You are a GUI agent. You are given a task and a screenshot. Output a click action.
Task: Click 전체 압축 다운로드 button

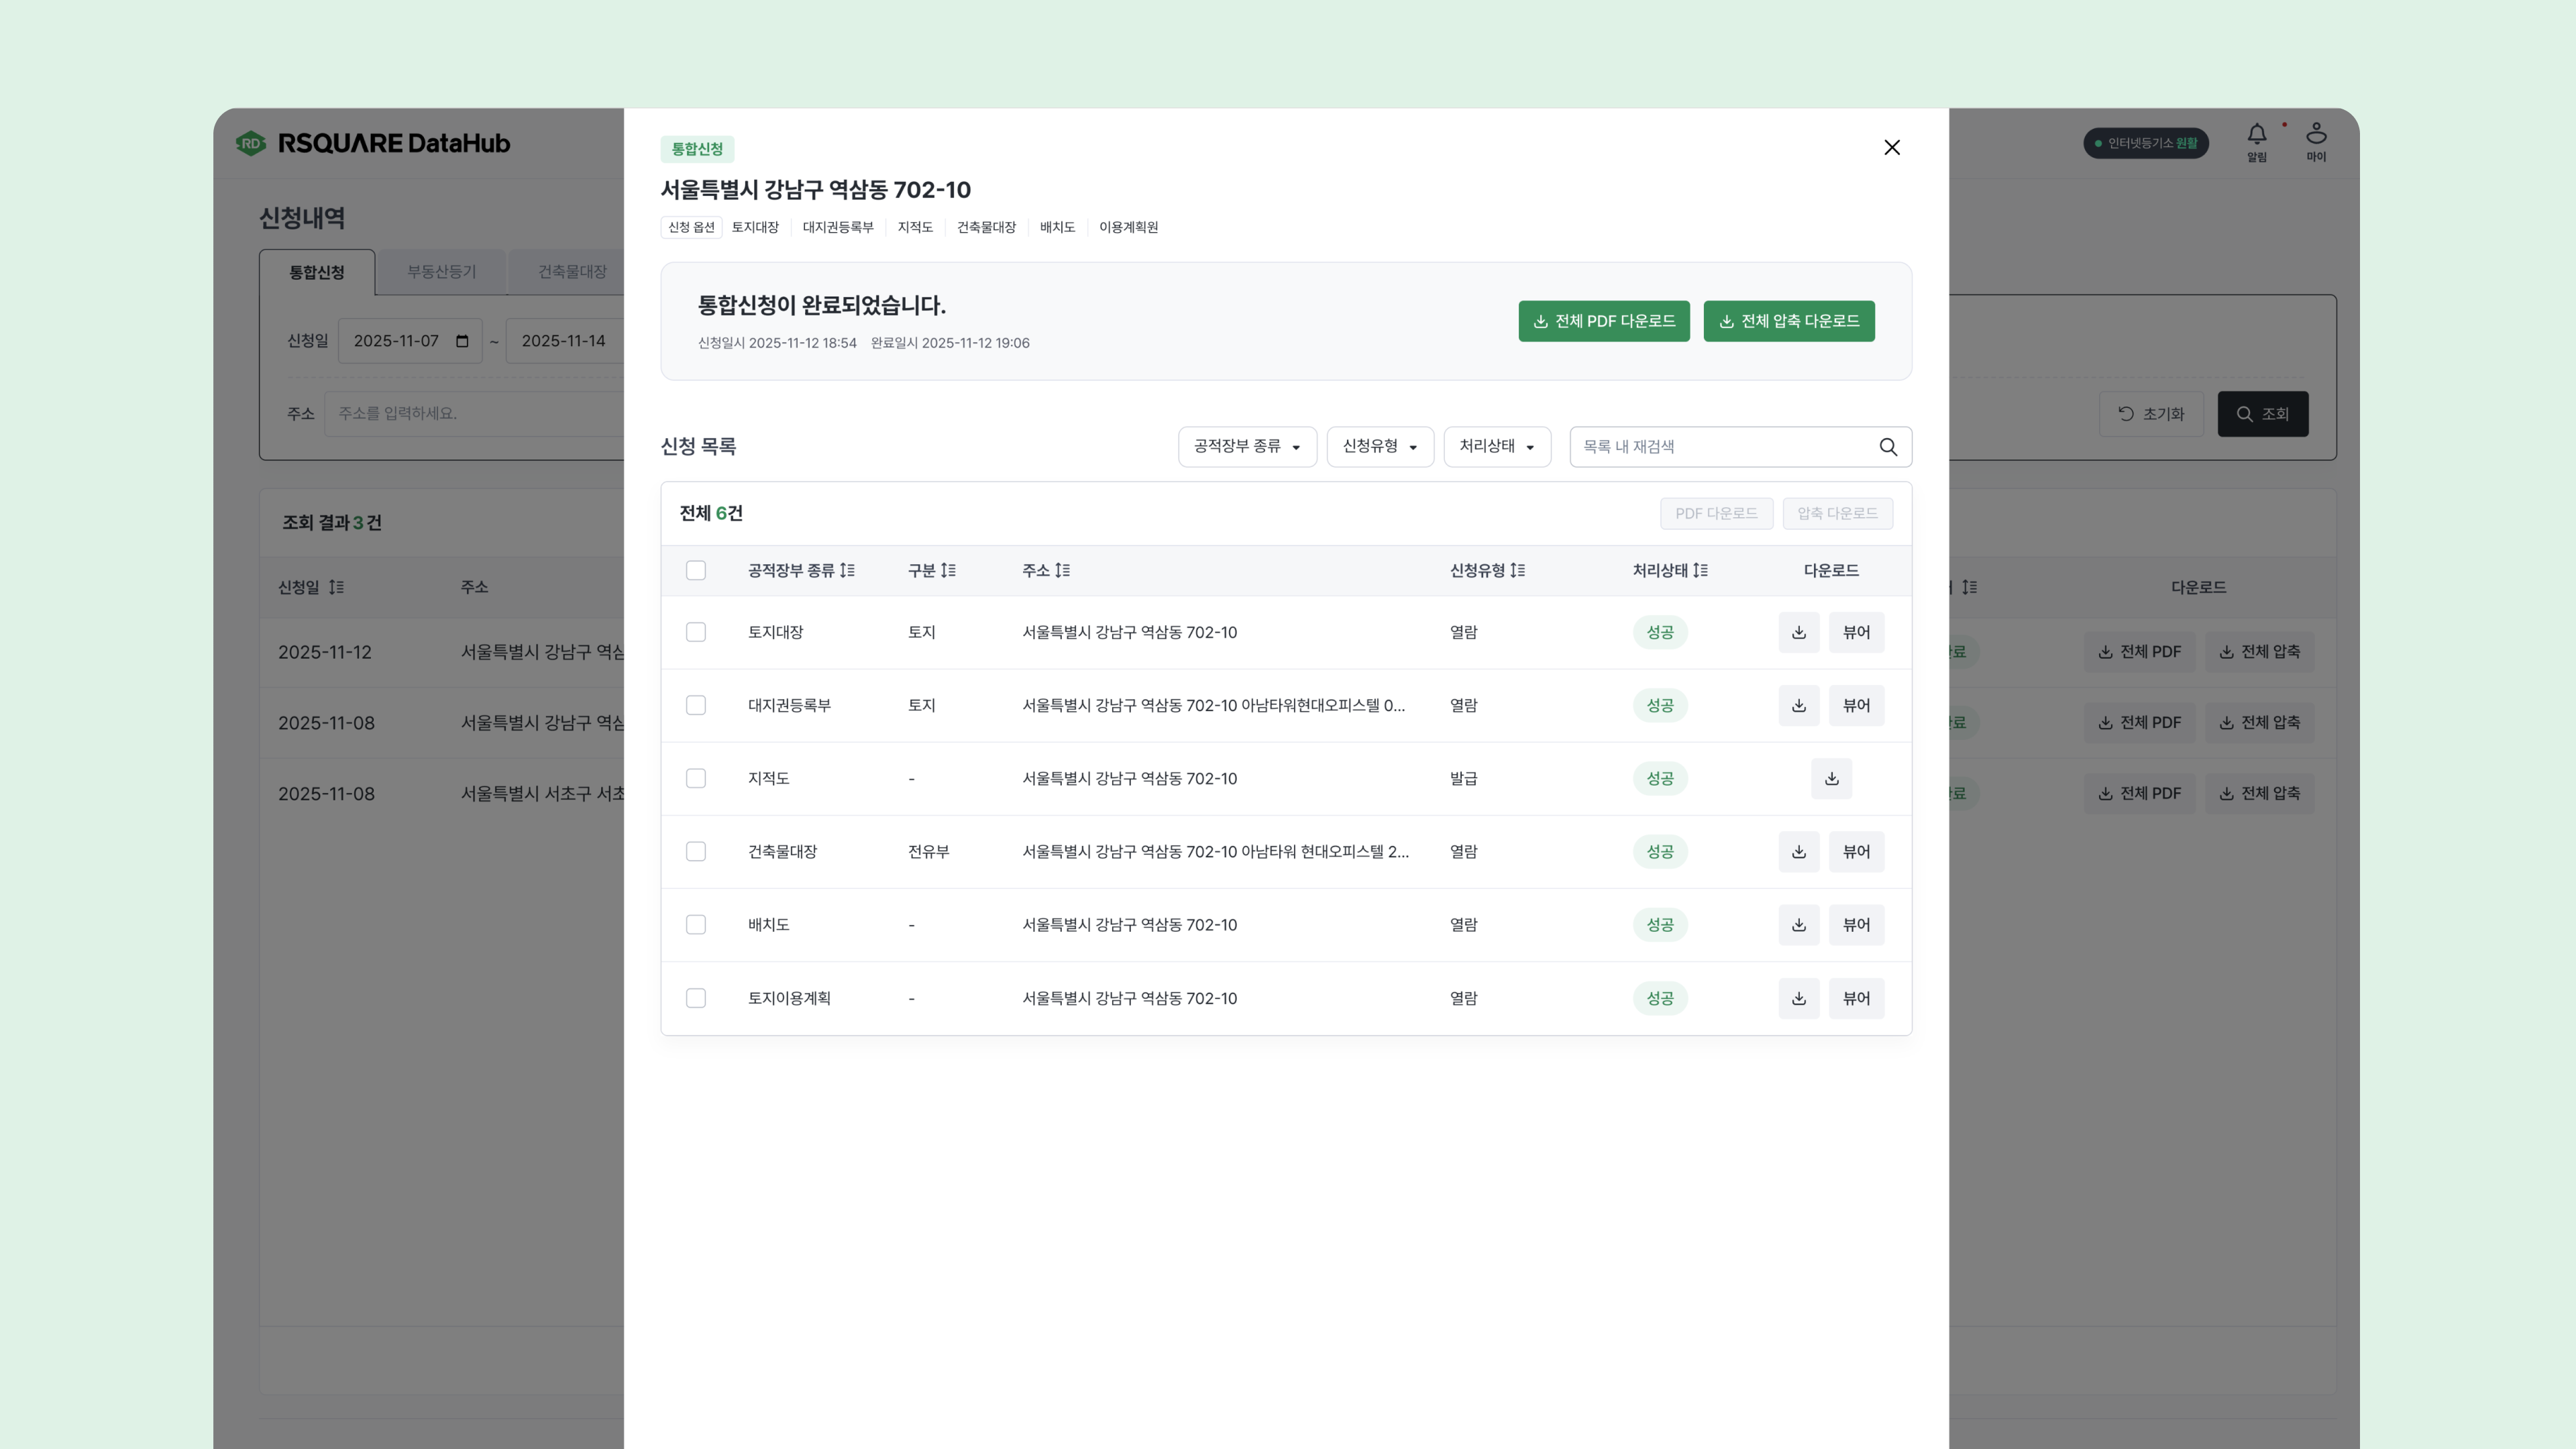click(x=1788, y=321)
